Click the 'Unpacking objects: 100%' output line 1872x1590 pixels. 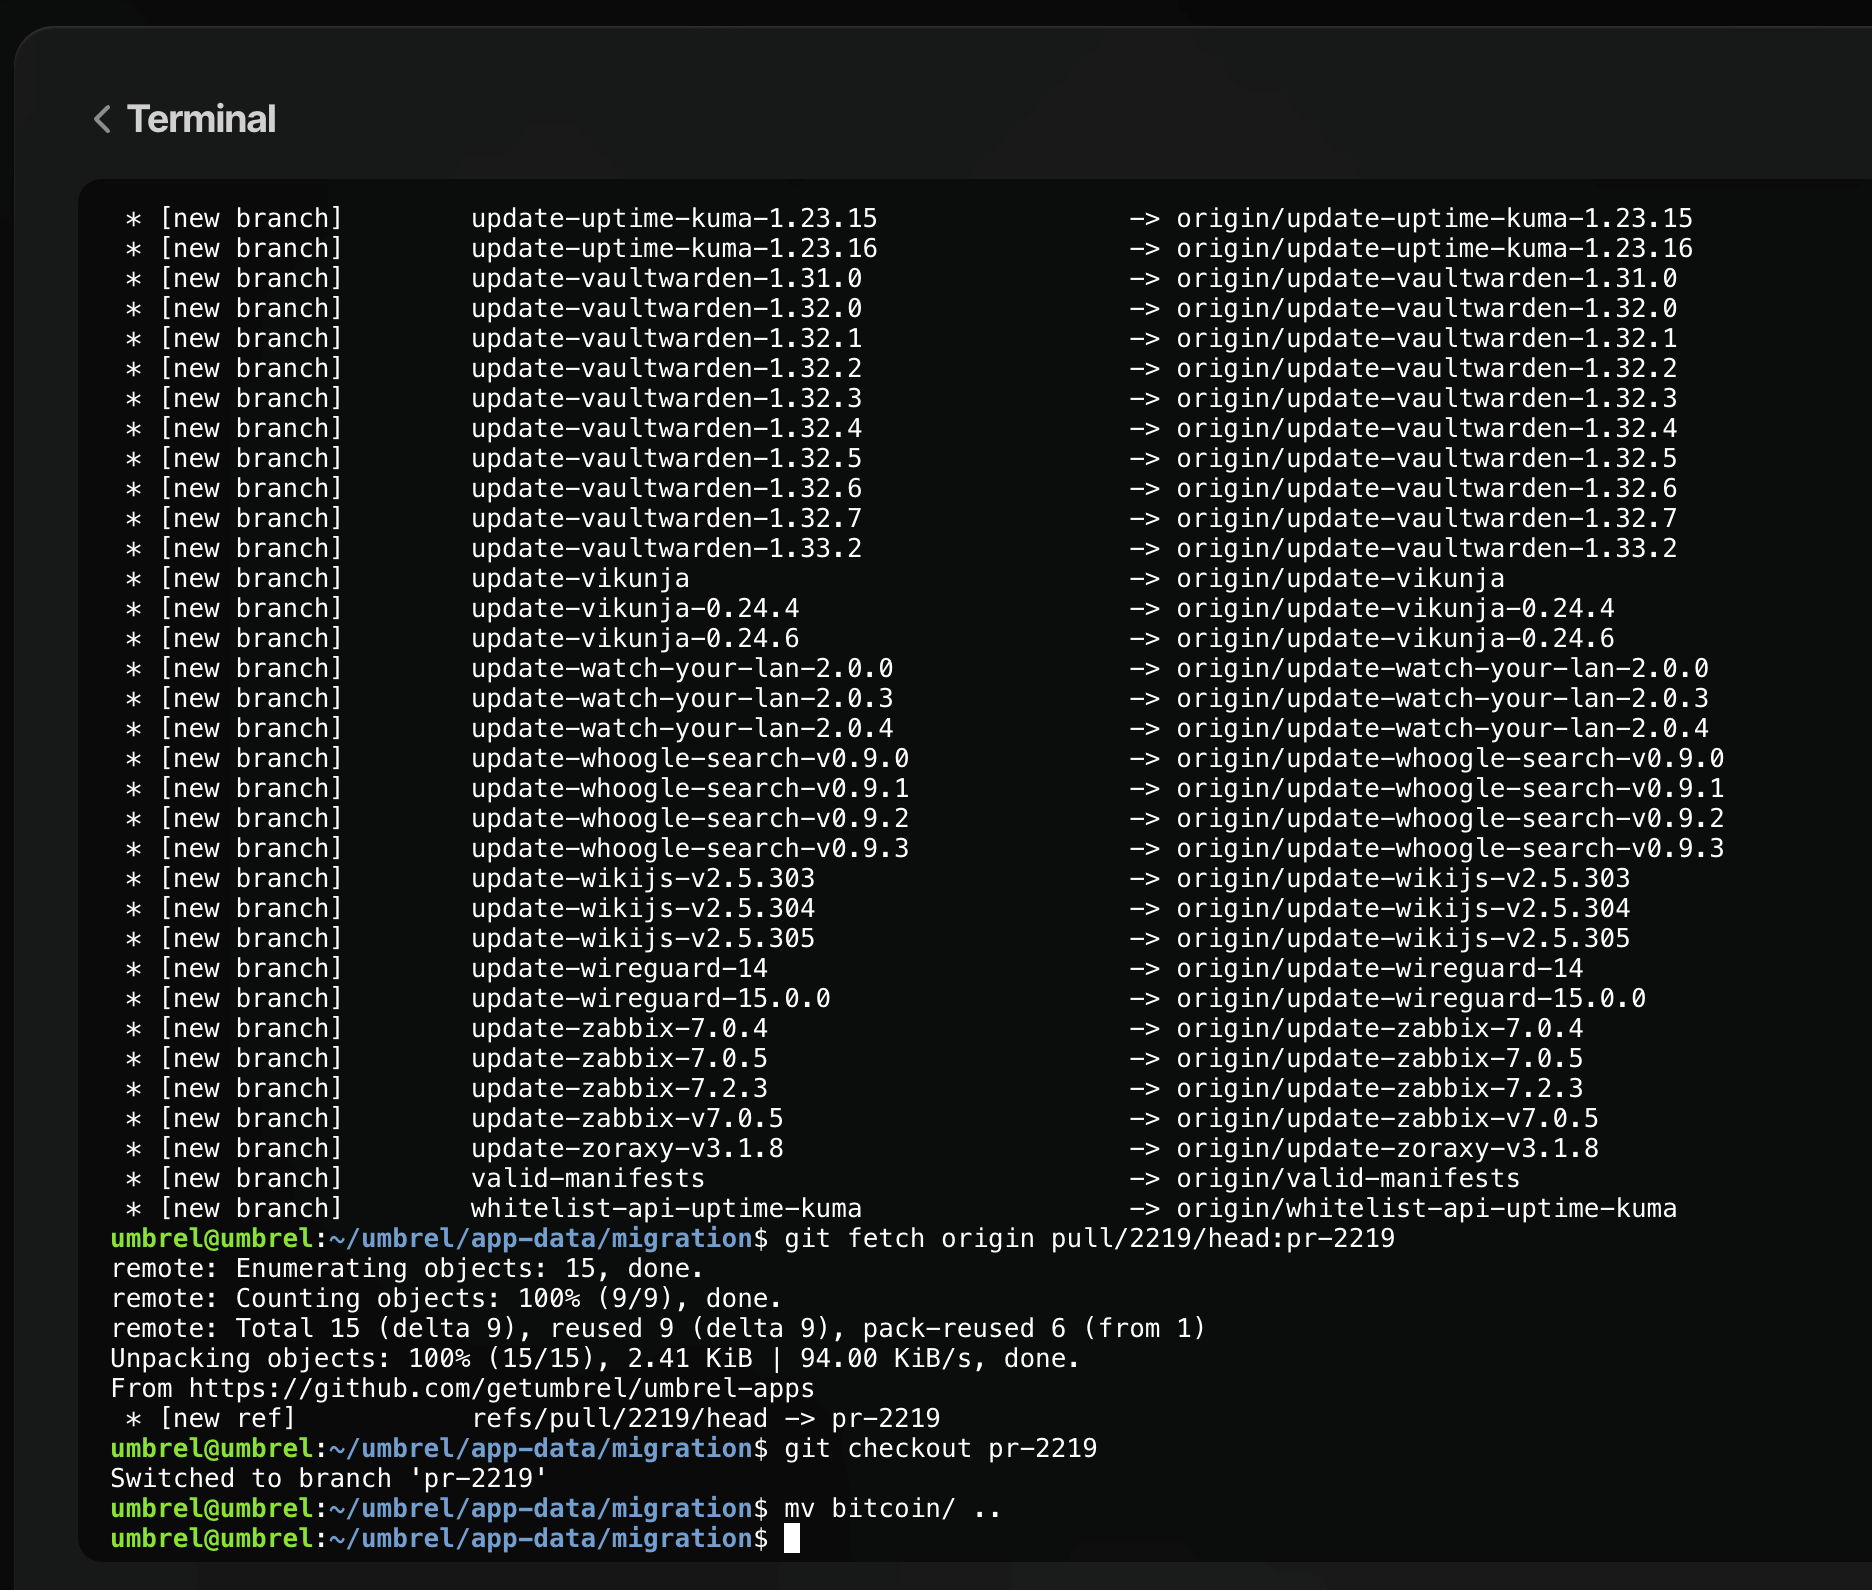[x=595, y=1358]
